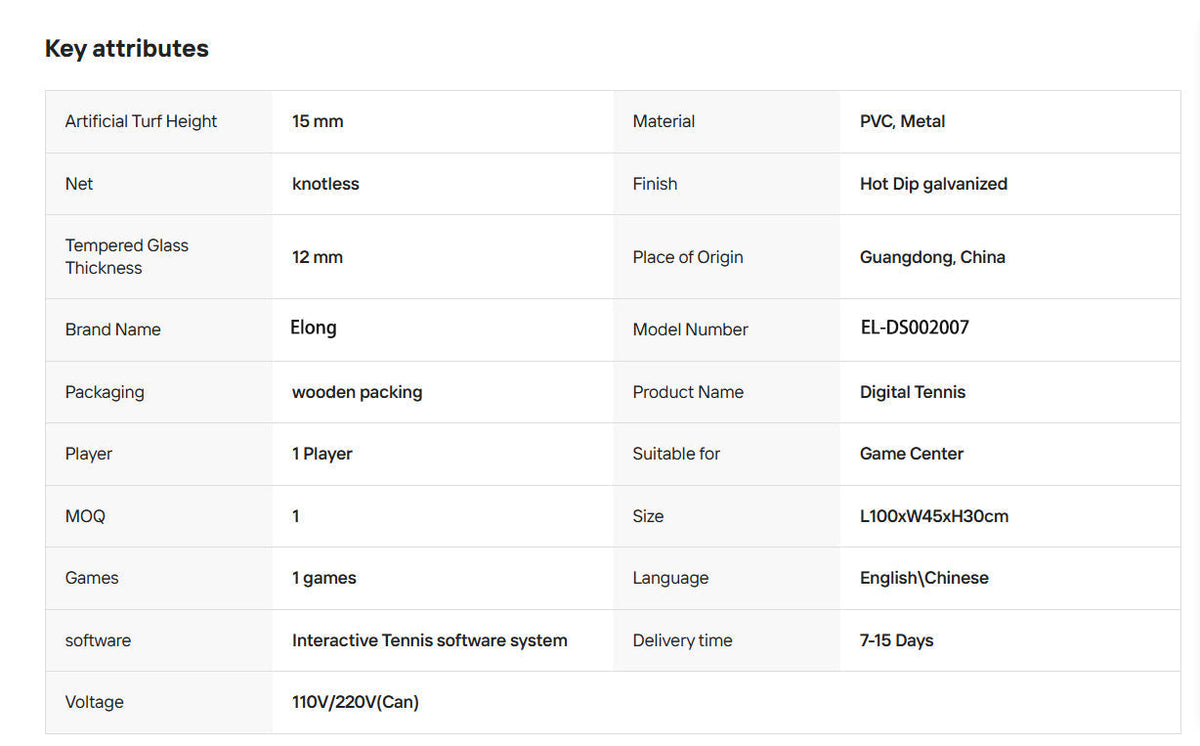
Task: Select the 1 games value
Action: tap(324, 578)
